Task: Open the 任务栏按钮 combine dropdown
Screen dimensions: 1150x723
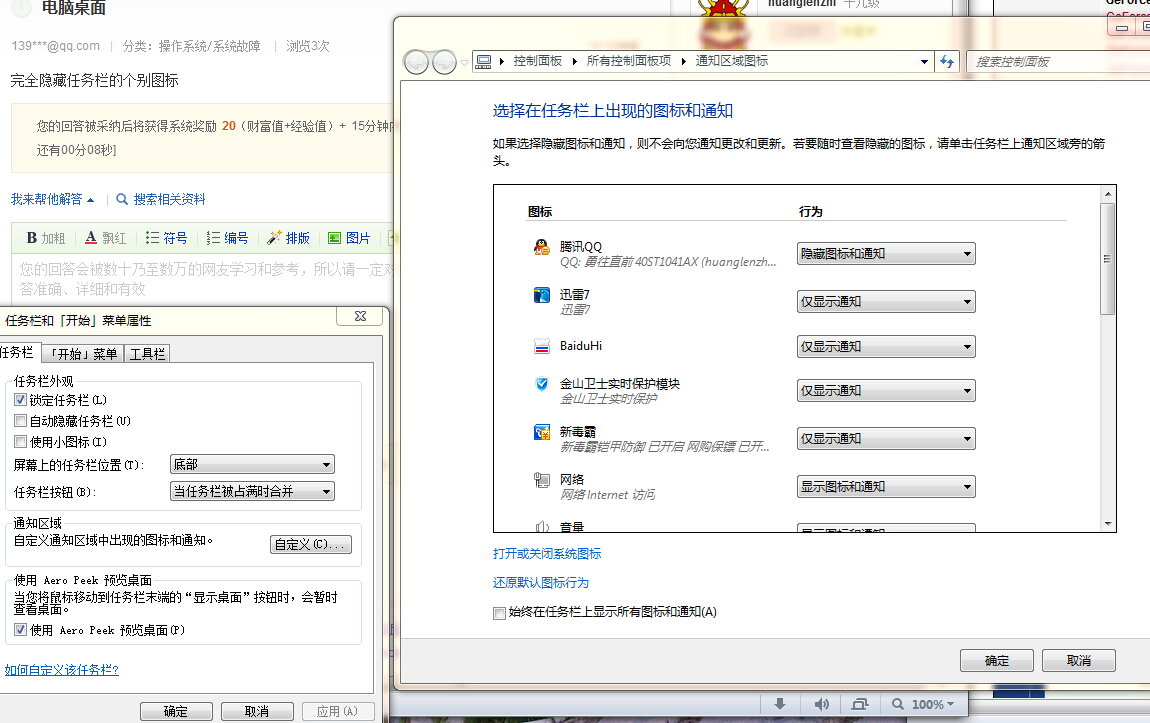Action: coord(252,491)
